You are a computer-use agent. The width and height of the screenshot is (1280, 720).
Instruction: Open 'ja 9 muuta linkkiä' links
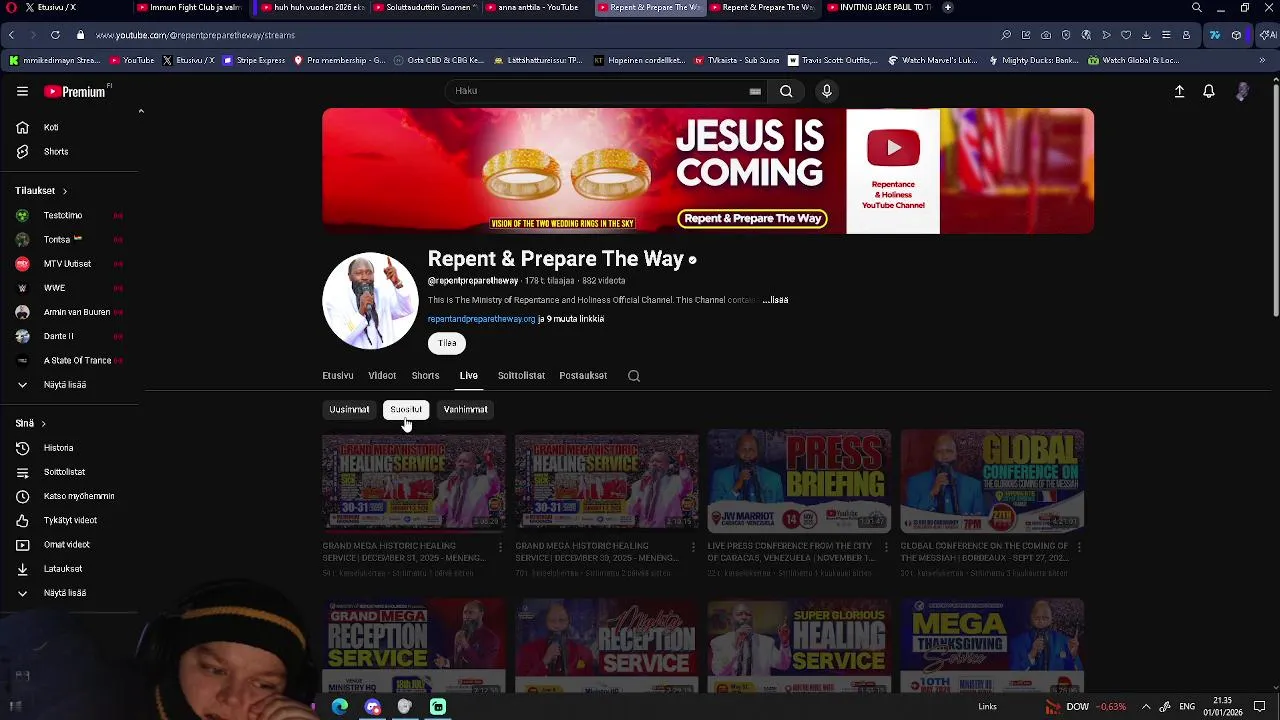point(571,319)
